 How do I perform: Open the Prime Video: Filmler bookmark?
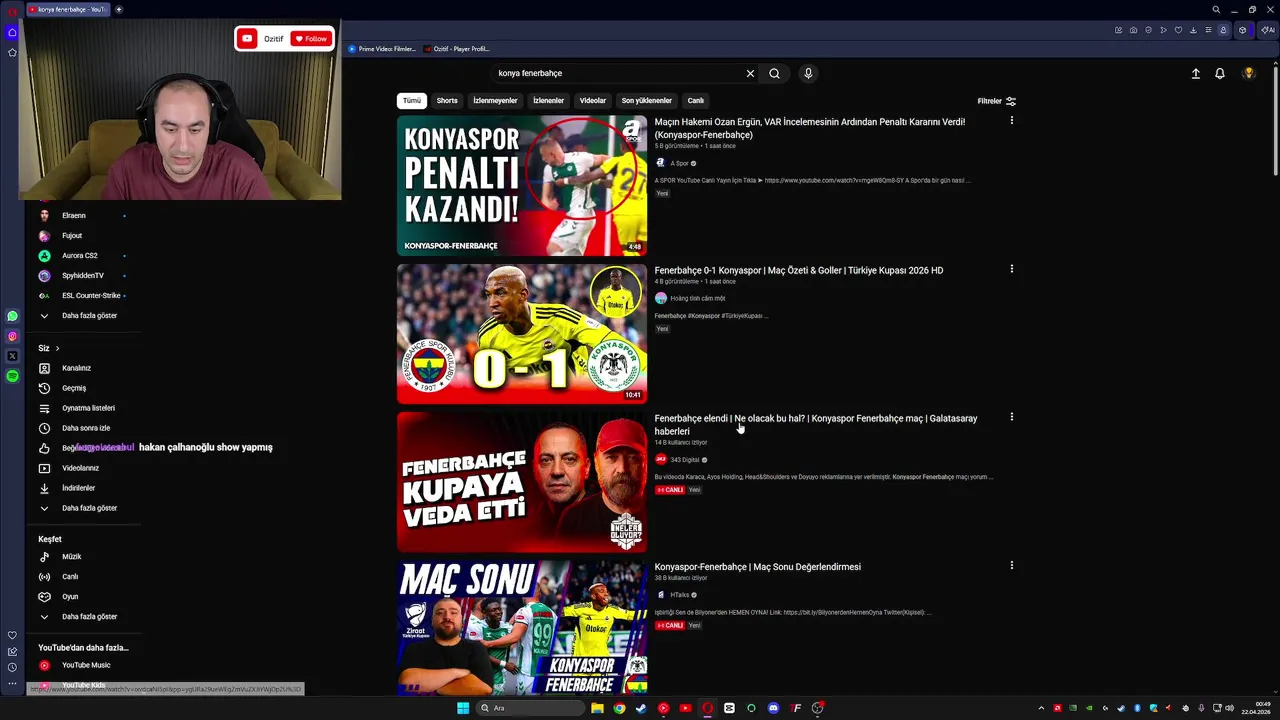382,49
